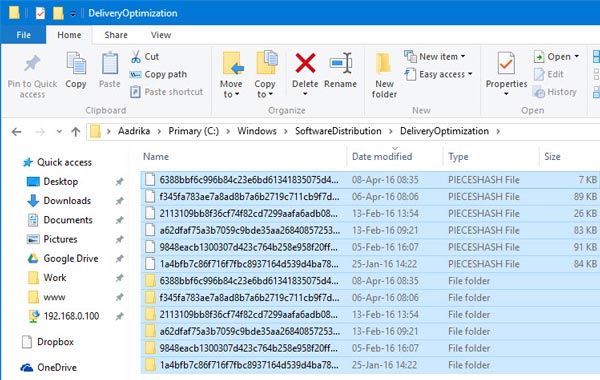
Task: Go to Primary (C:) in address bar
Action: pos(194,131)
